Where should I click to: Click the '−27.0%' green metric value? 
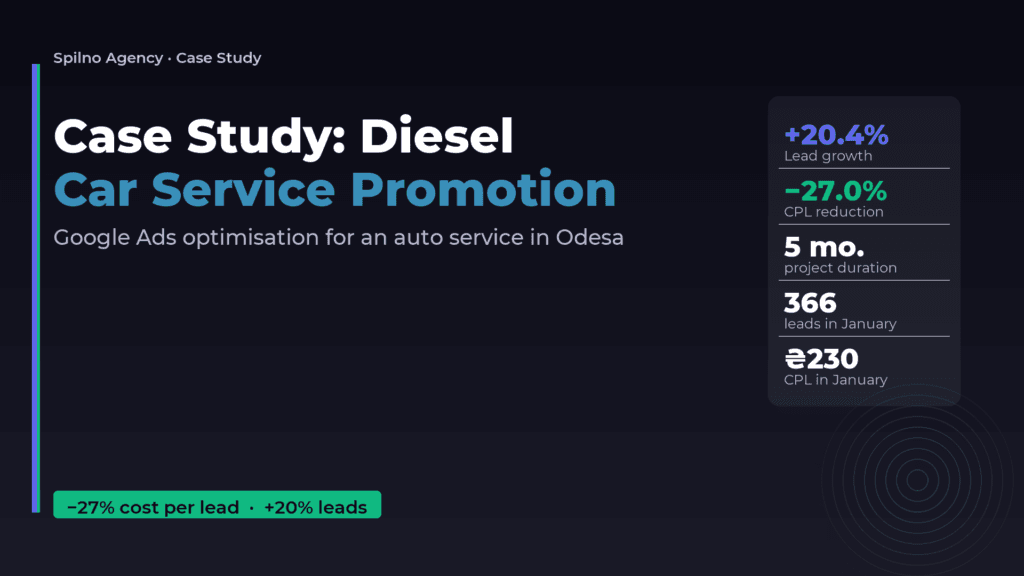click(x=835, y=191)
